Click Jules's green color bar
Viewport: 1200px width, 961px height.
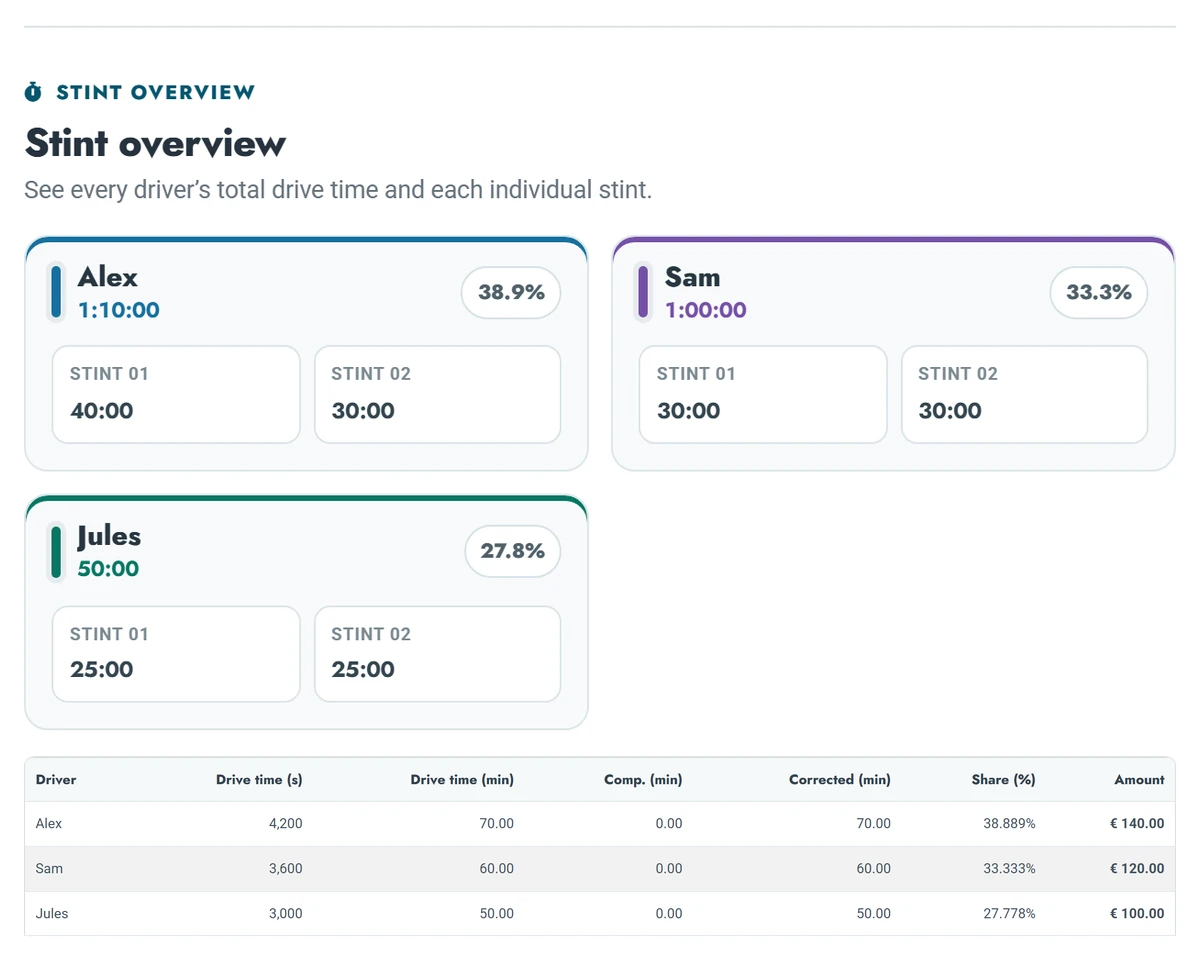coord(56,552)
